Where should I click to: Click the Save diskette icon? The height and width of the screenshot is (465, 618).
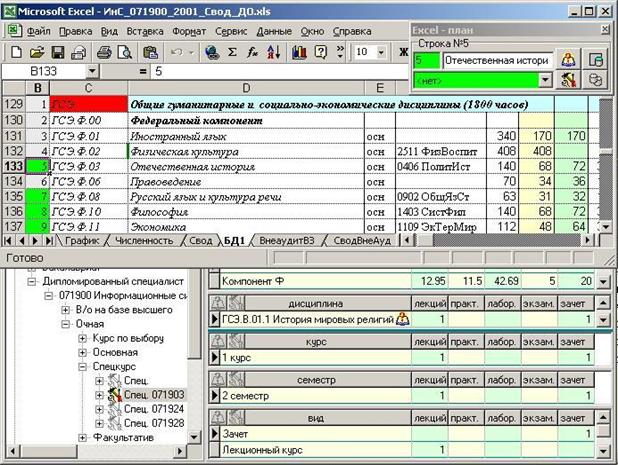57,51
